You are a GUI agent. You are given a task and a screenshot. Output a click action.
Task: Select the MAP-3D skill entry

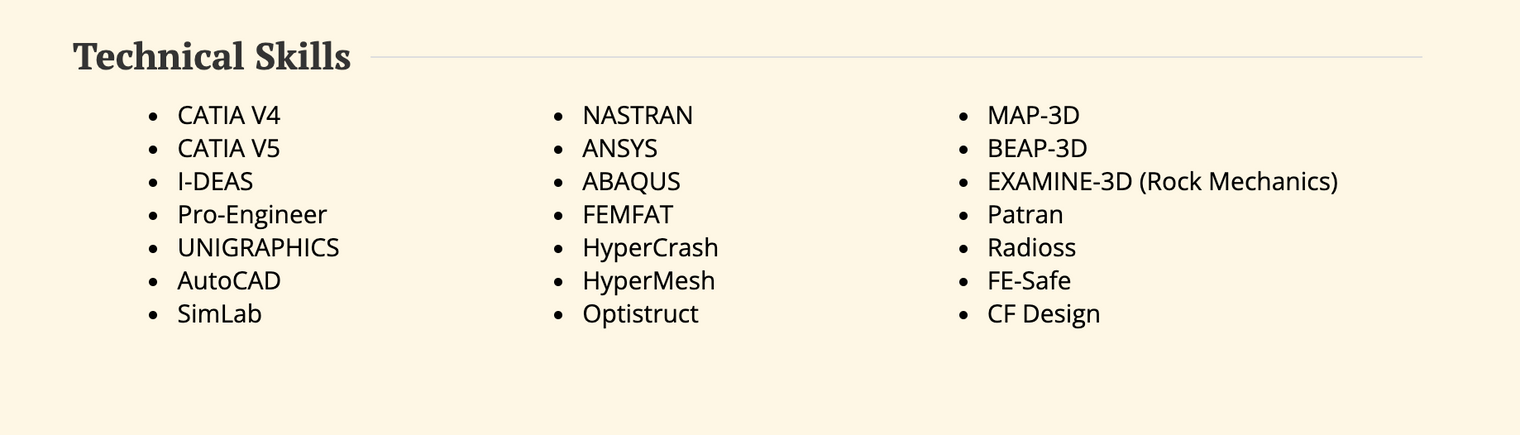1034,116
